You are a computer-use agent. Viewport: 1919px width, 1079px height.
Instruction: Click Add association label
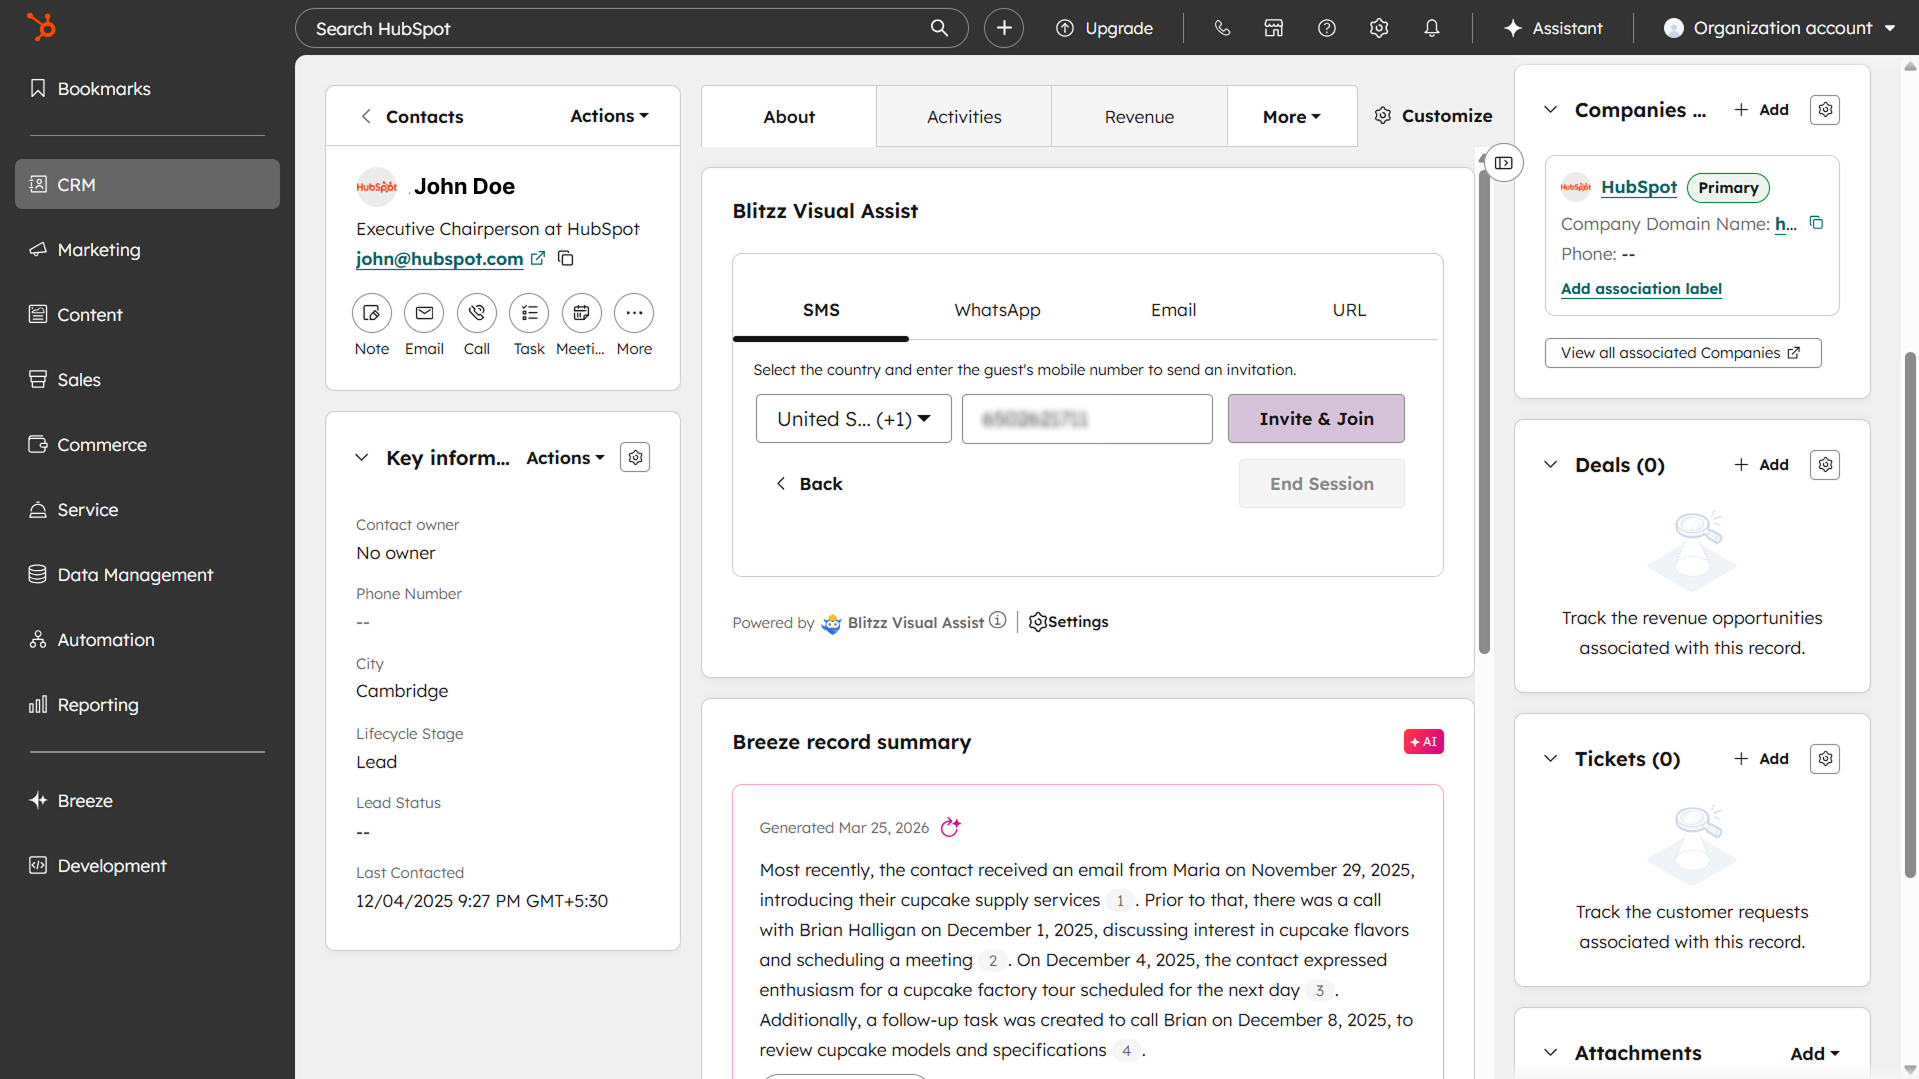1641,289
